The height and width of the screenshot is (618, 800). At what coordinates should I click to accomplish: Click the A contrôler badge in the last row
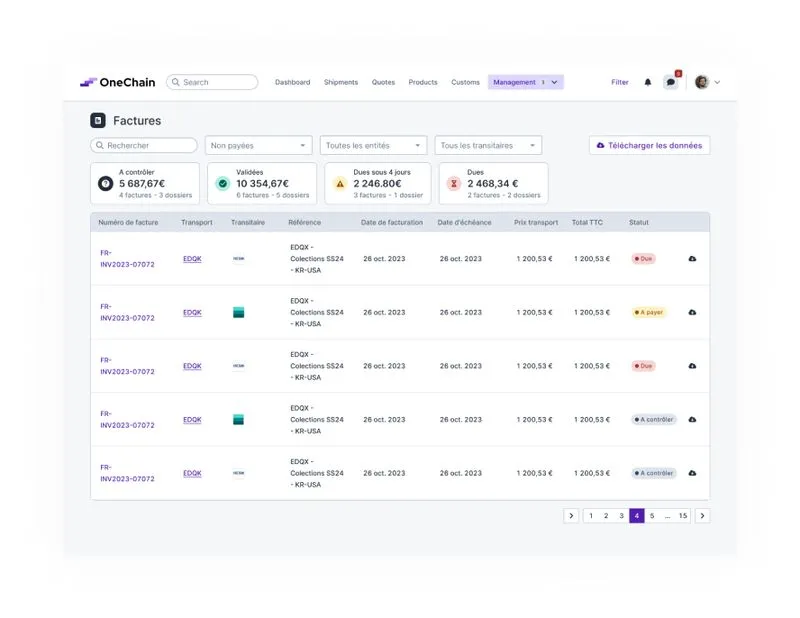tap(654, 473)
